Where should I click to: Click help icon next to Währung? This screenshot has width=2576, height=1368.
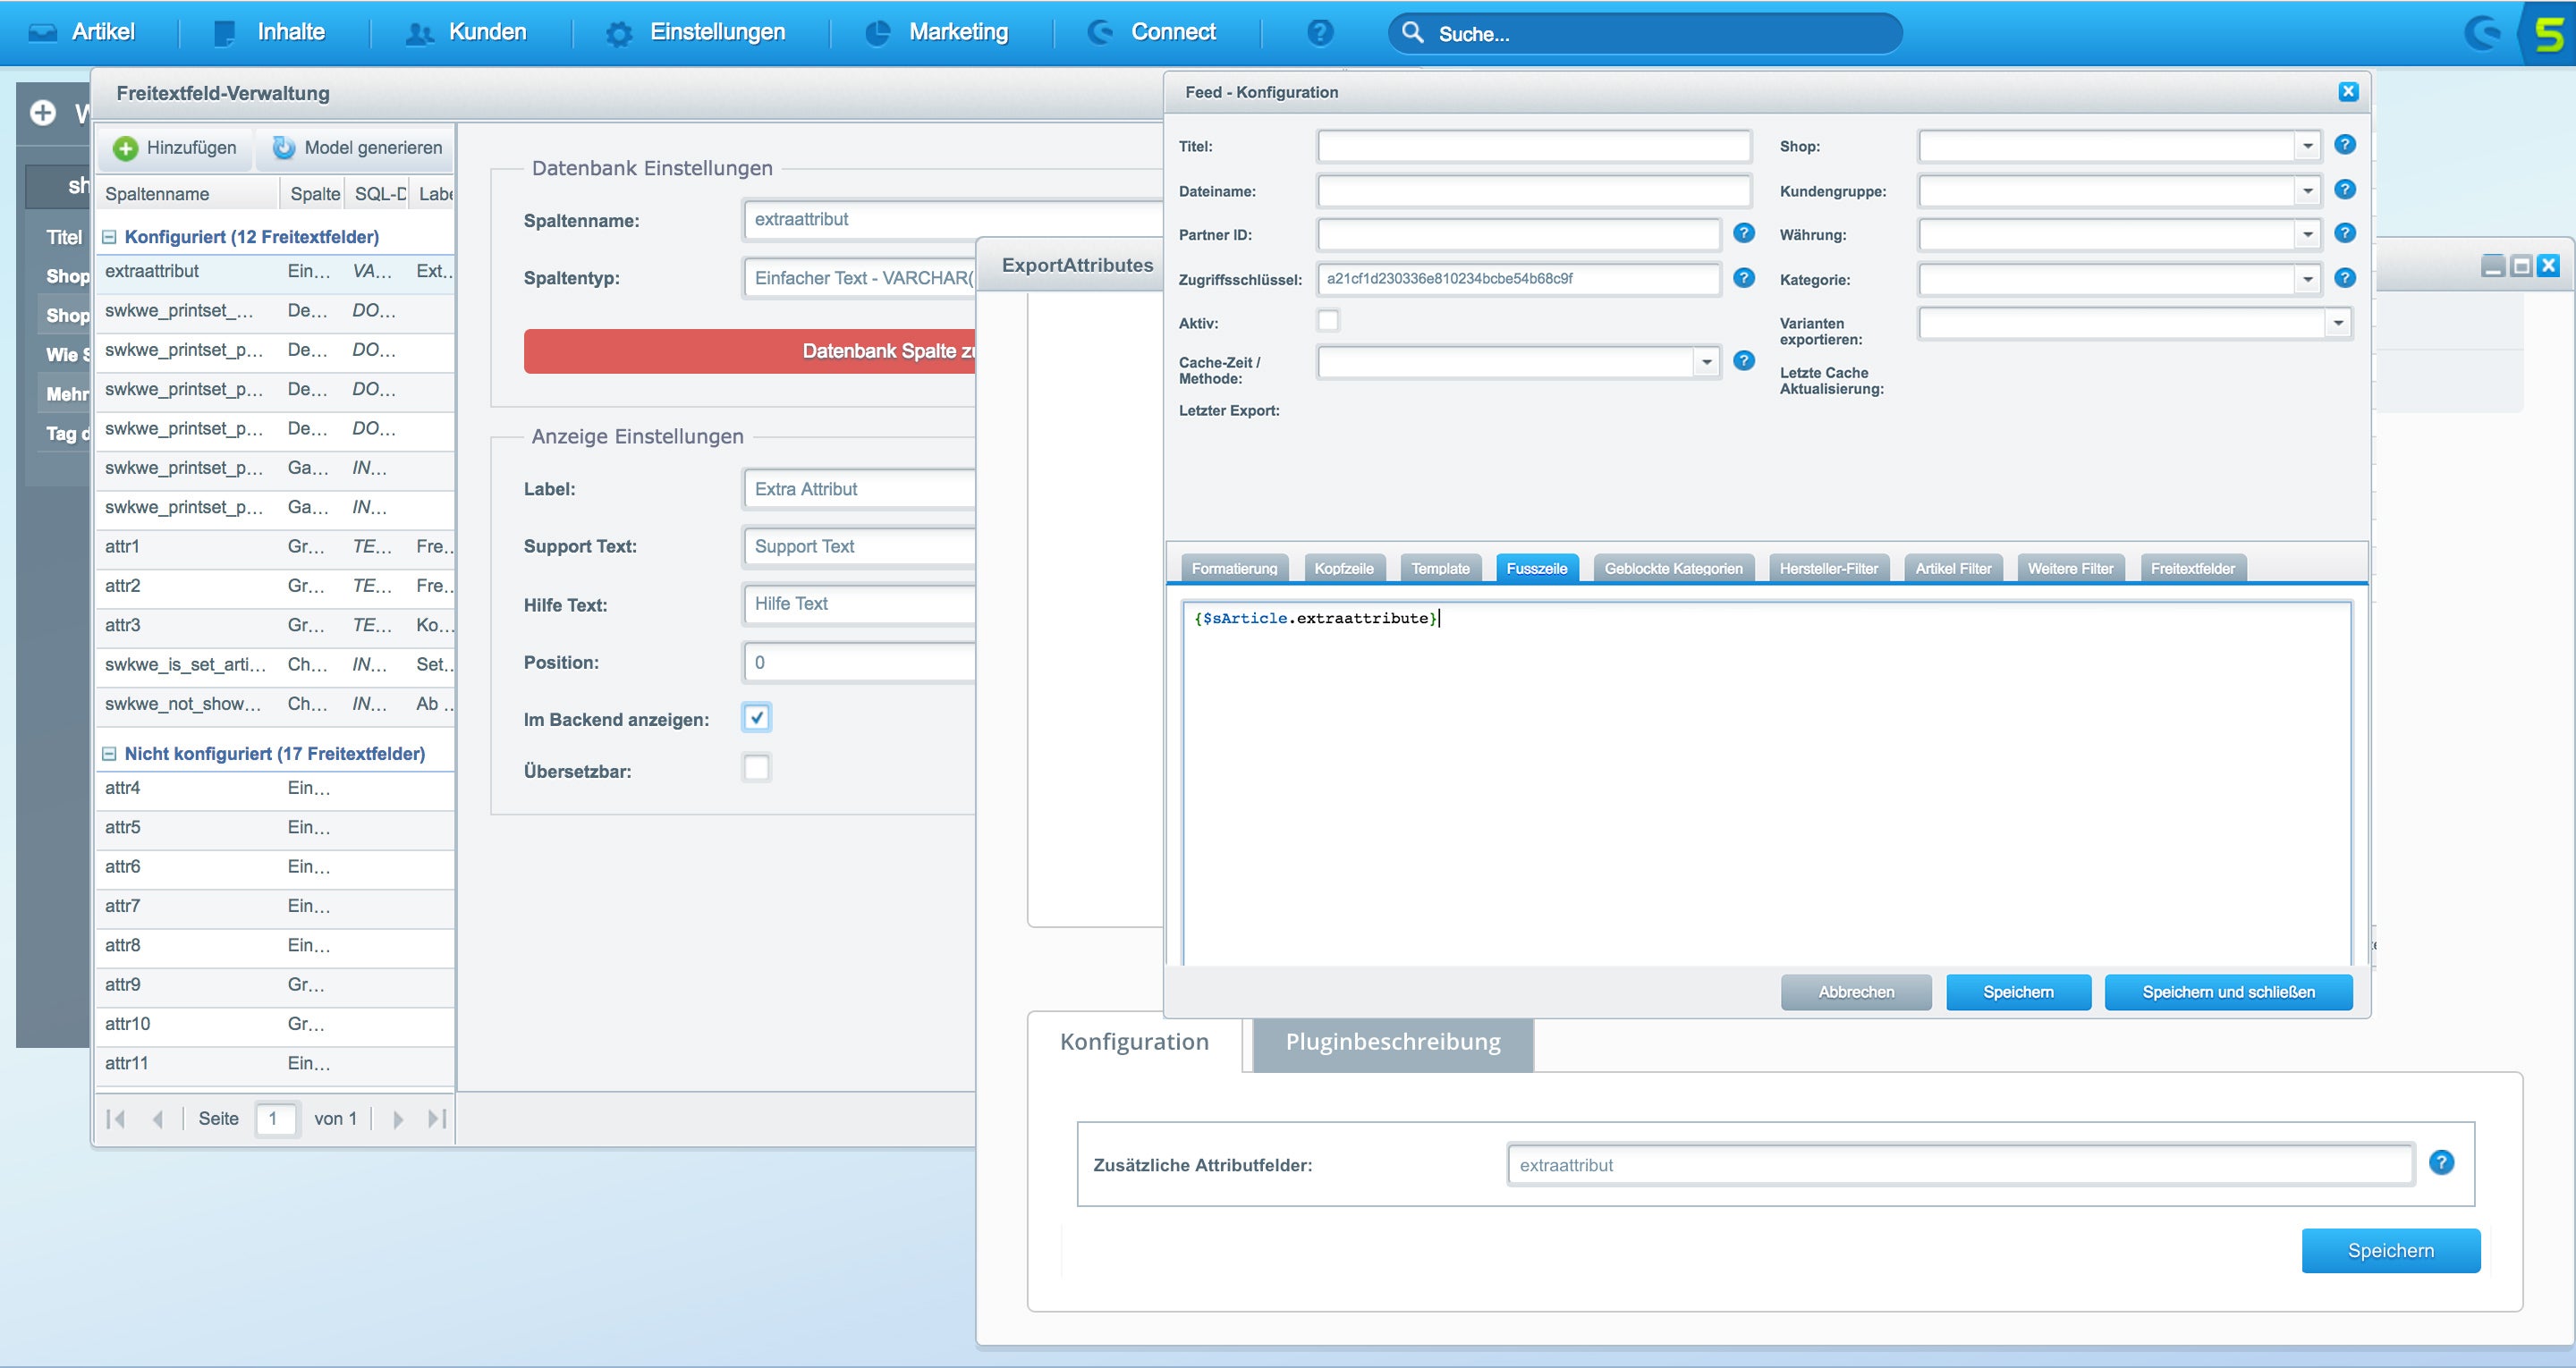[x=2345, y=233]
